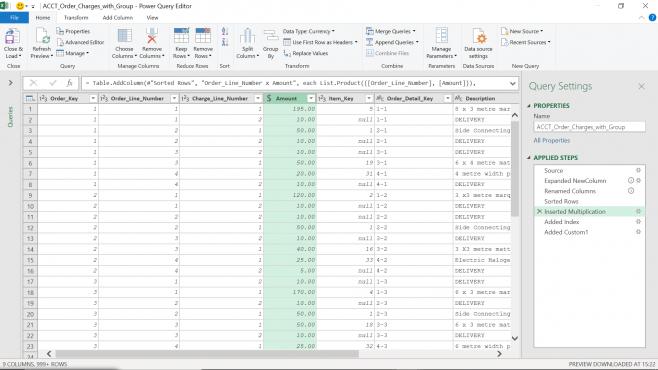The width and height of the screenshot is (658, 370).
Task: Select the Source applied step
Action: [554, 170]
